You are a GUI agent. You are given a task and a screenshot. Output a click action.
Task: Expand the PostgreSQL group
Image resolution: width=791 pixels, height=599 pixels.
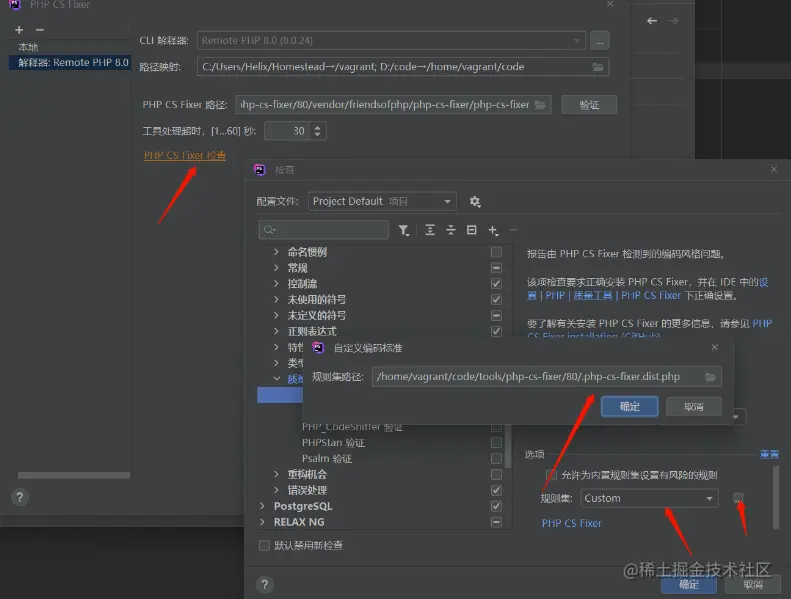(x=262, y=506)
